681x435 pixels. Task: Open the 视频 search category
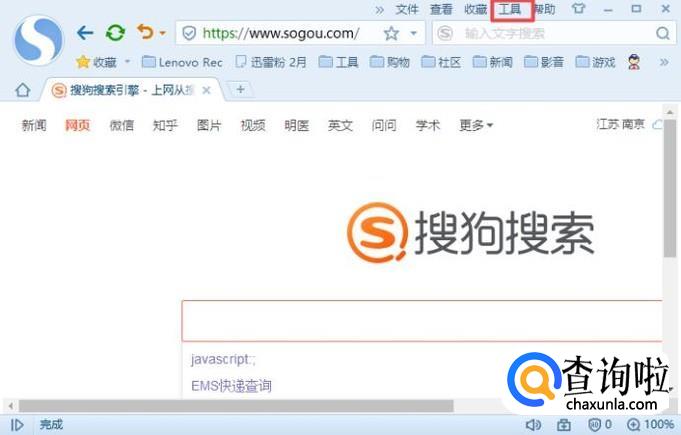pos(253,125)
